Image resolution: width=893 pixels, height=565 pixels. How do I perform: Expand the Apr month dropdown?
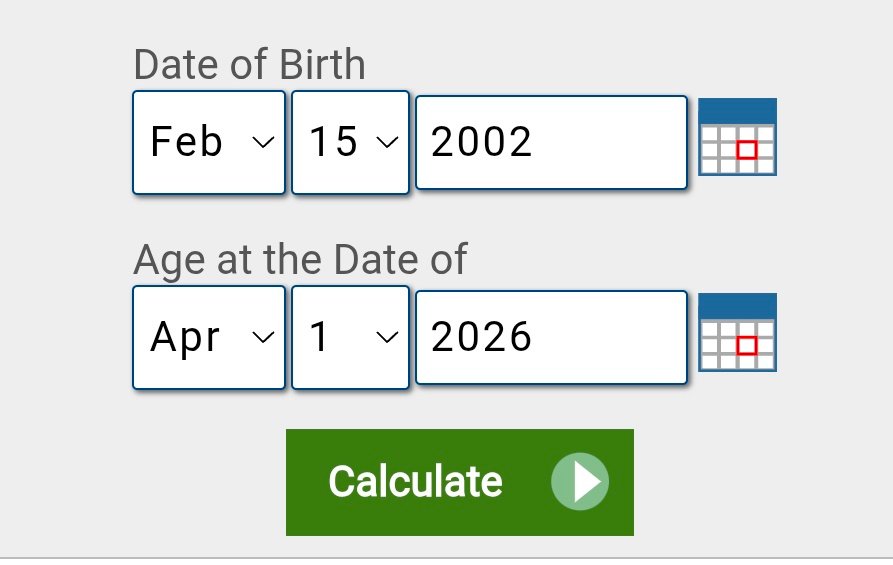(x=209, y=337)
